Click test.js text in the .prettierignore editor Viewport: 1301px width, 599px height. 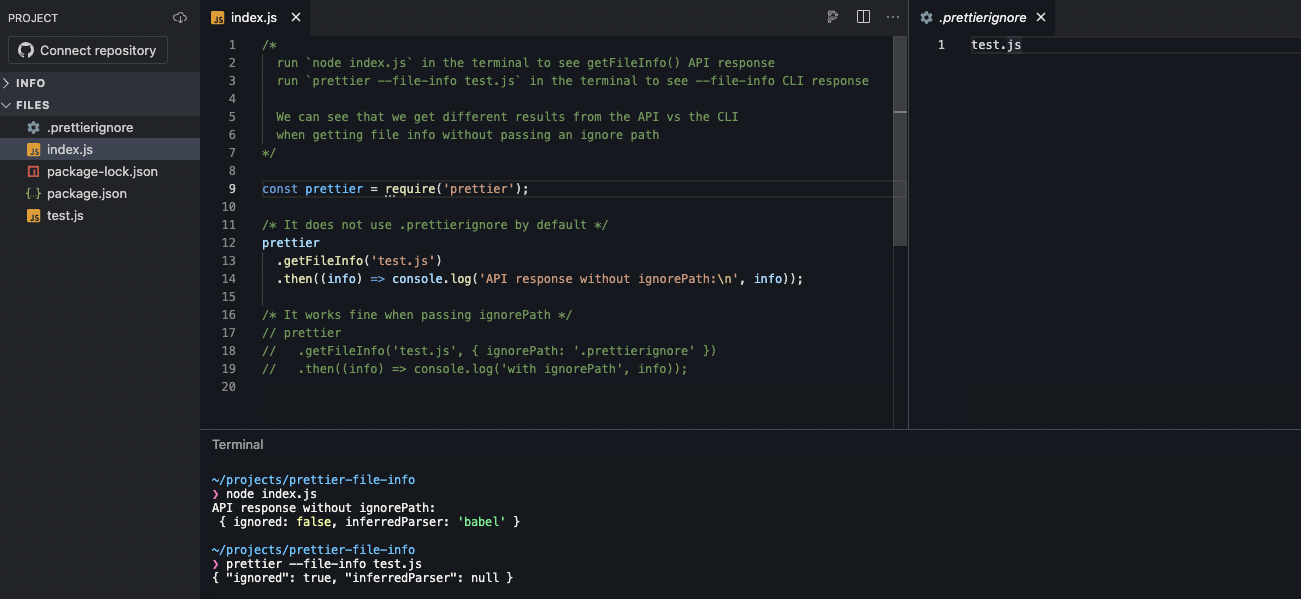click(x=996, y=45)
